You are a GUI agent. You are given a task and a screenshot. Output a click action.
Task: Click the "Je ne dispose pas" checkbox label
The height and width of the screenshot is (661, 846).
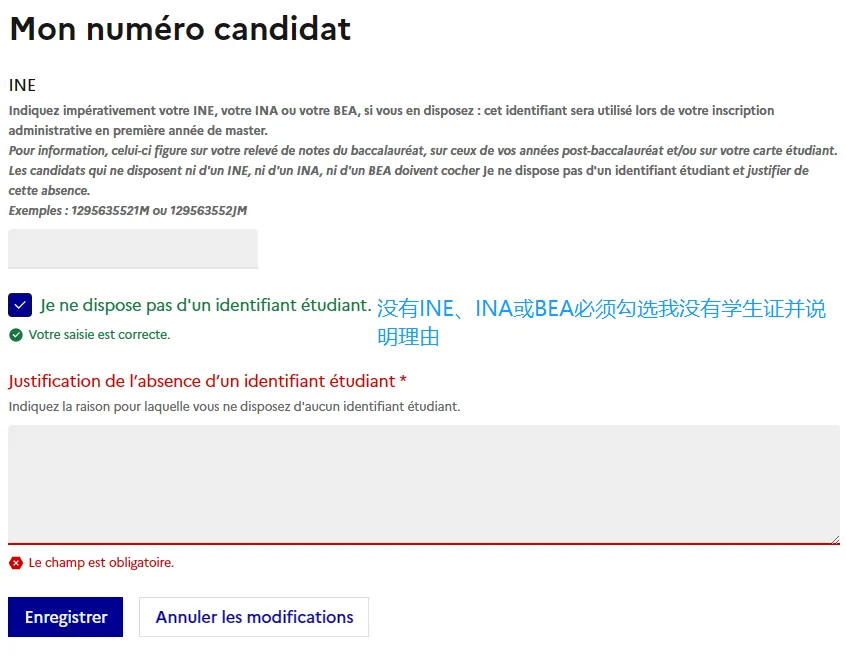(206, 305)
